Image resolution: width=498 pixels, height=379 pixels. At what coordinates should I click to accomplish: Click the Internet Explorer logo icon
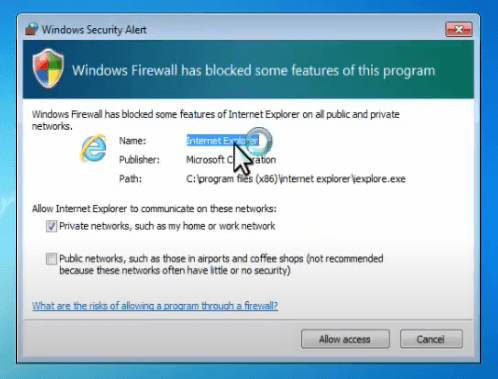(93, 148)
